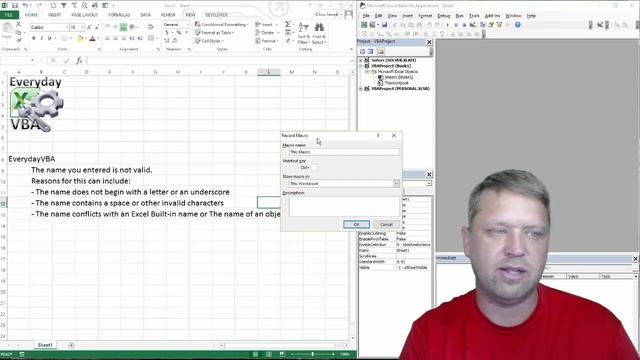The height and width of the screenshot is (360, 640).
Task: Toggle Bold formatting in Font group
Action: click(x=34, y=38)
